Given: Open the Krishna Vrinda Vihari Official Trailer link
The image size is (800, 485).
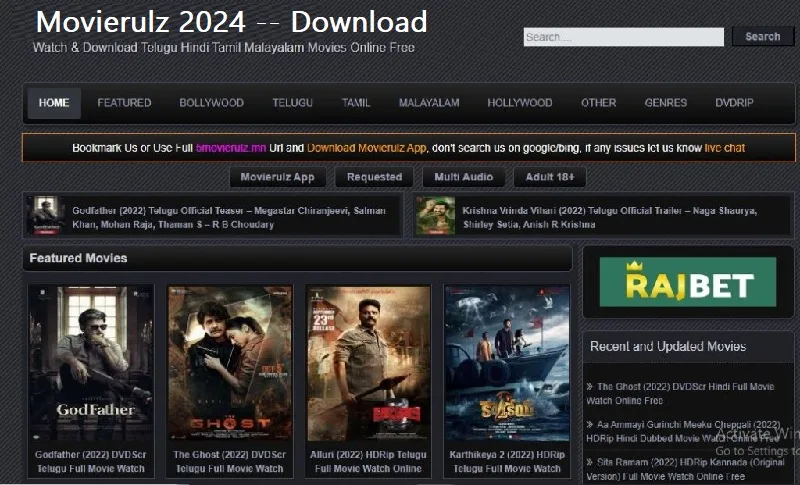Looking at the screenshot, I should [x=609, y=217].
